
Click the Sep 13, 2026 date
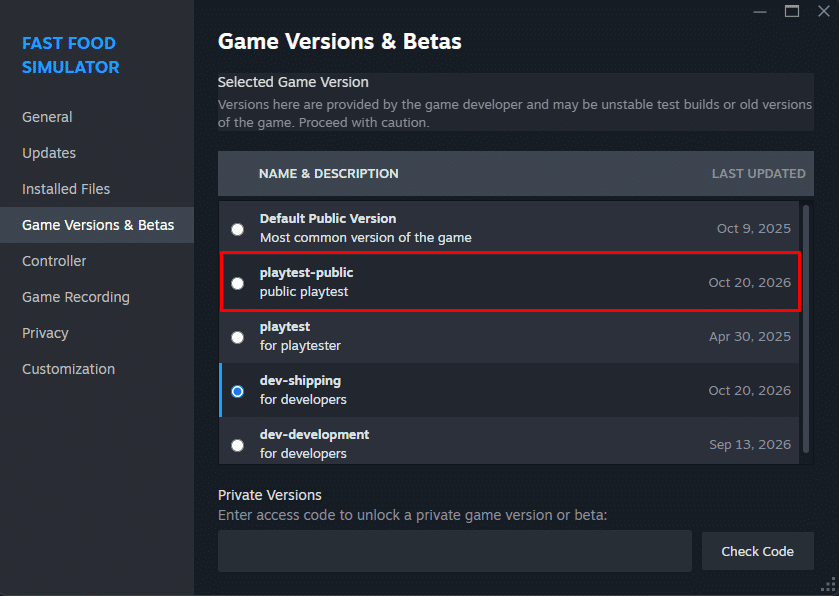[750, 445]
